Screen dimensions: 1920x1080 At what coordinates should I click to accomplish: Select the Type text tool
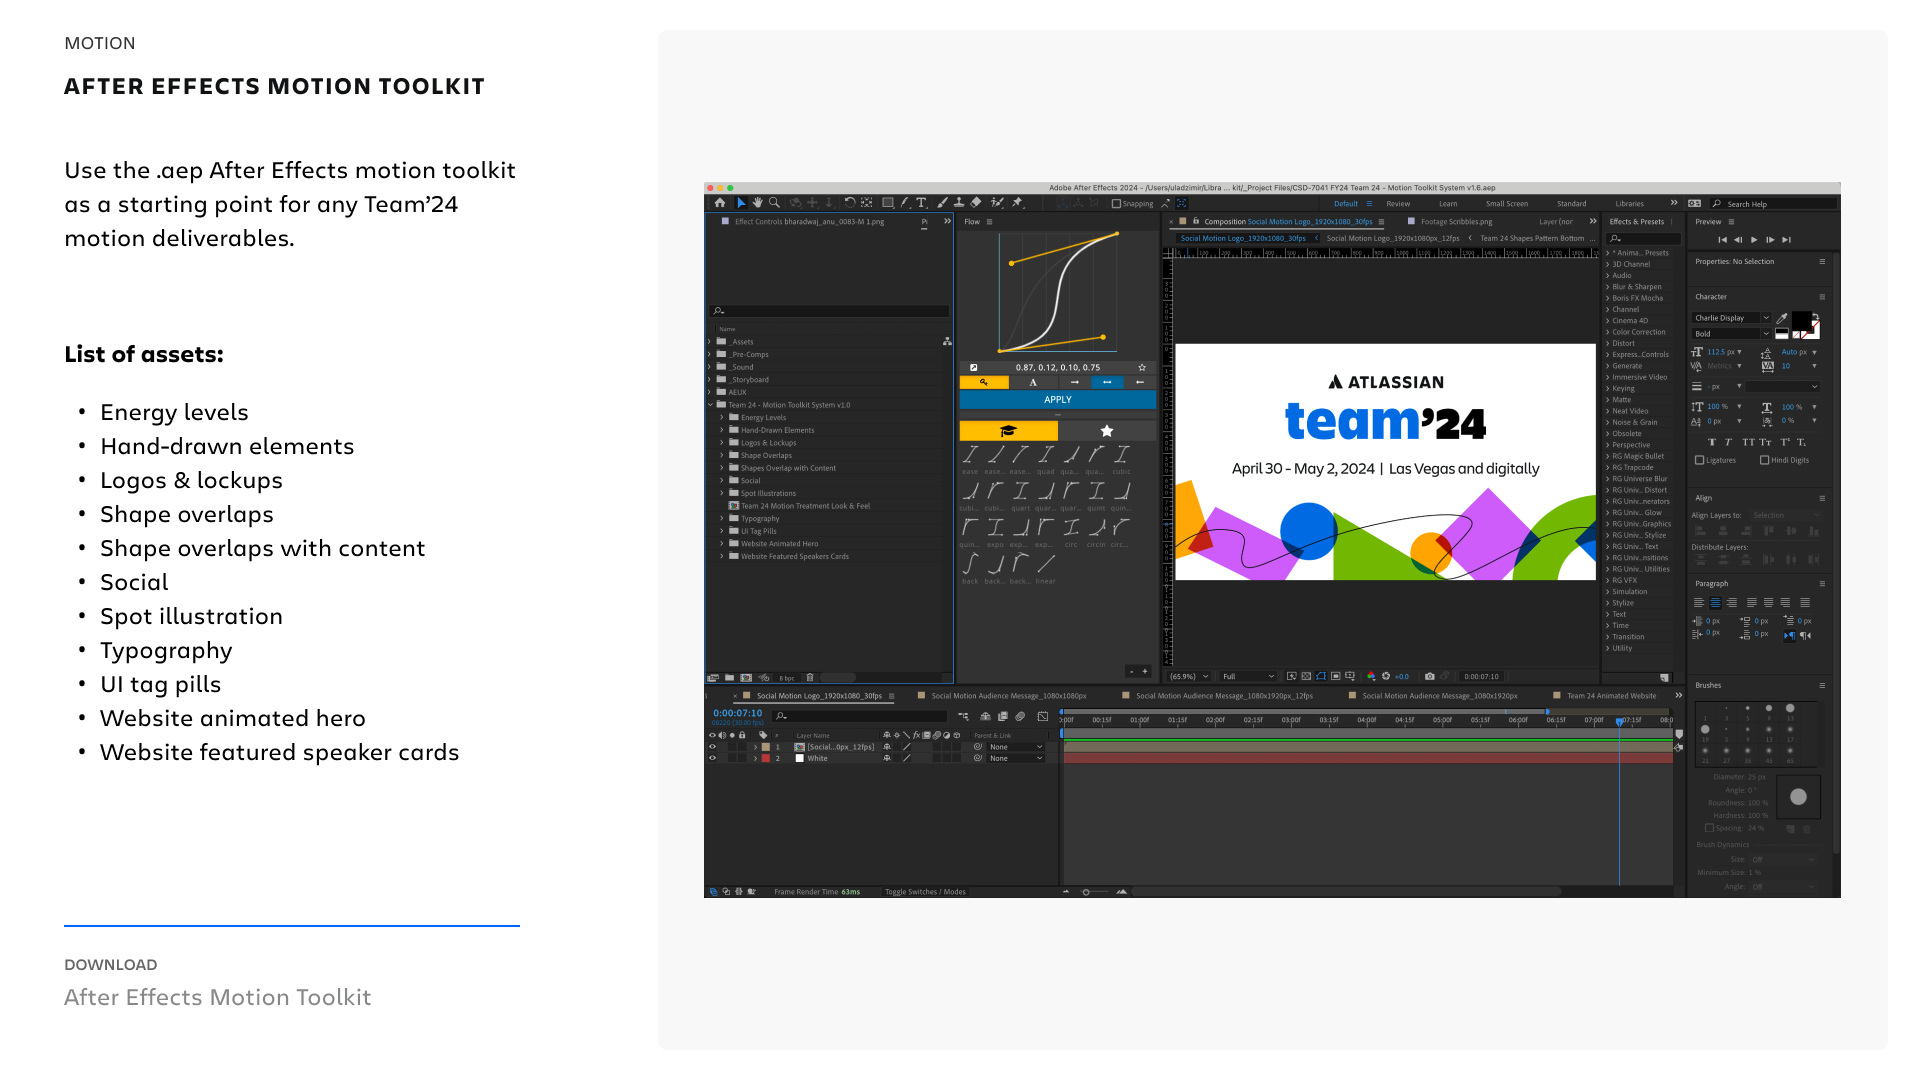point(921,203)
